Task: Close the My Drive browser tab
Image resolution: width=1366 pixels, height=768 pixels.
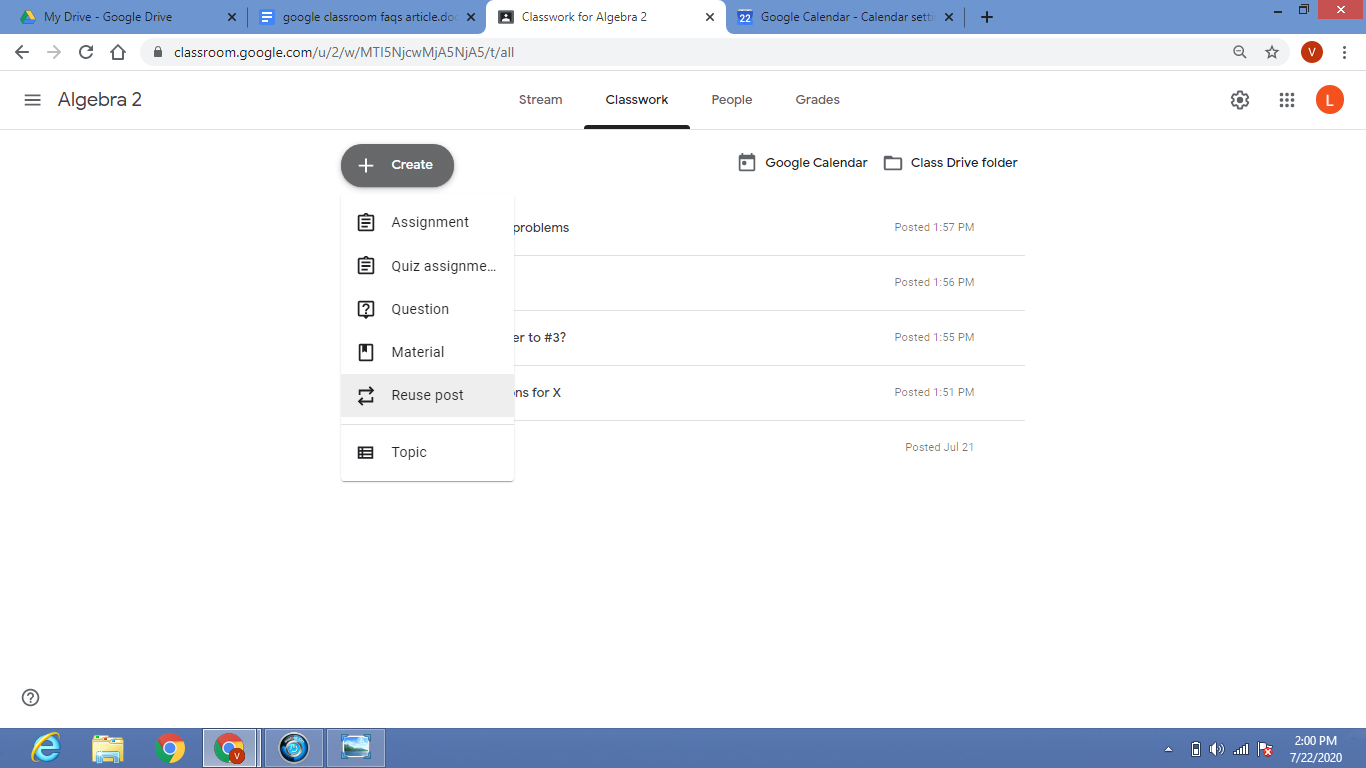Action: 232,17
